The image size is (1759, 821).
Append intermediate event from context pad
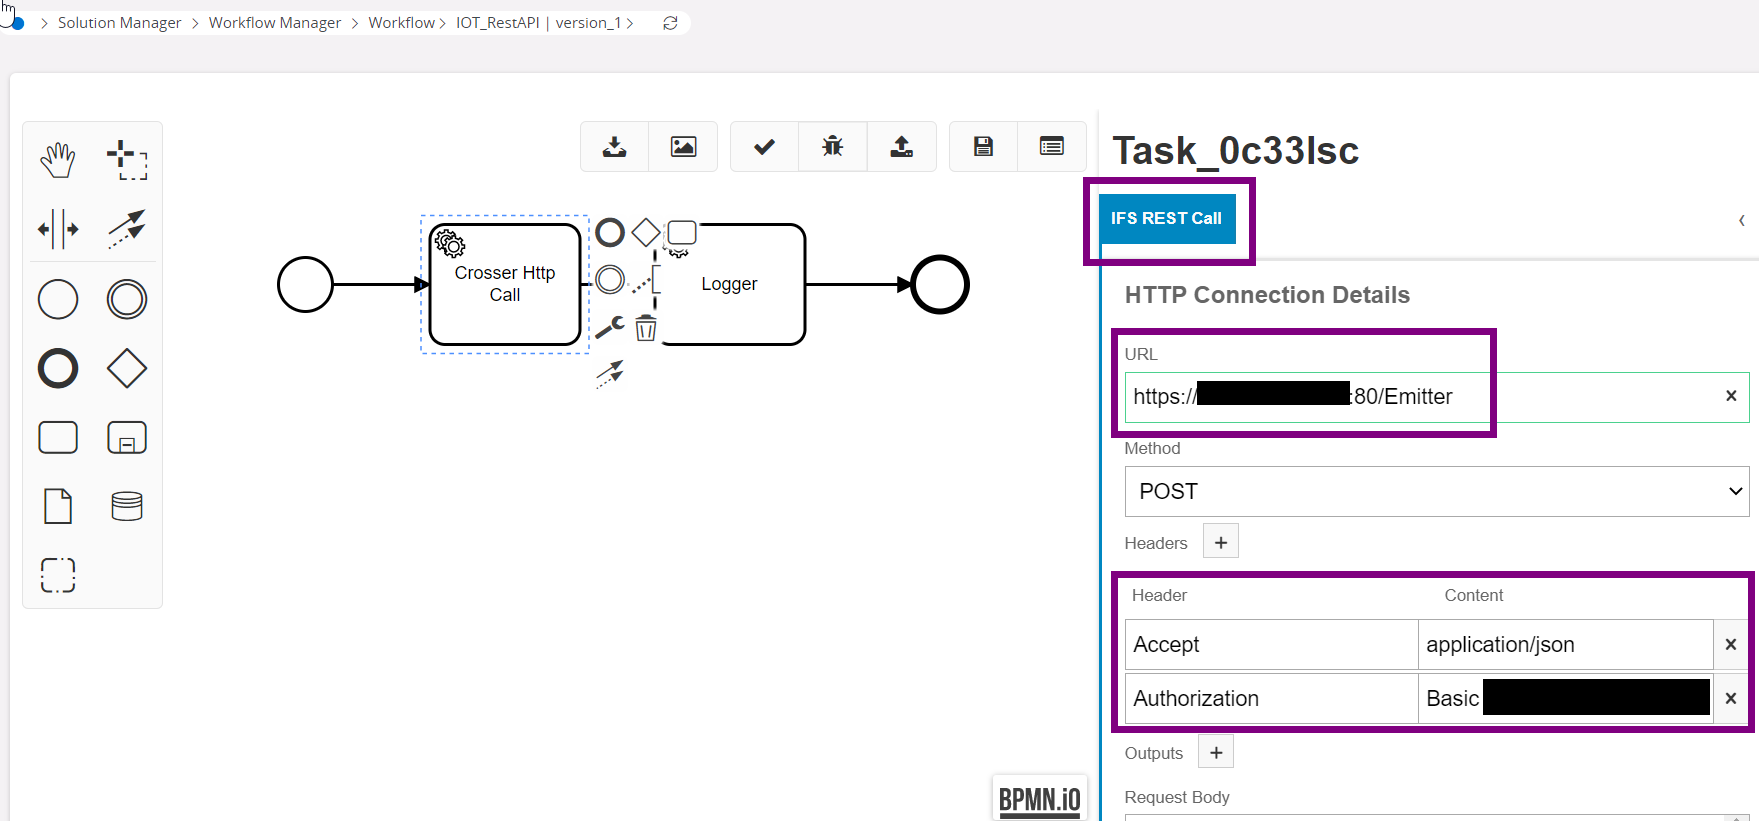610,280
